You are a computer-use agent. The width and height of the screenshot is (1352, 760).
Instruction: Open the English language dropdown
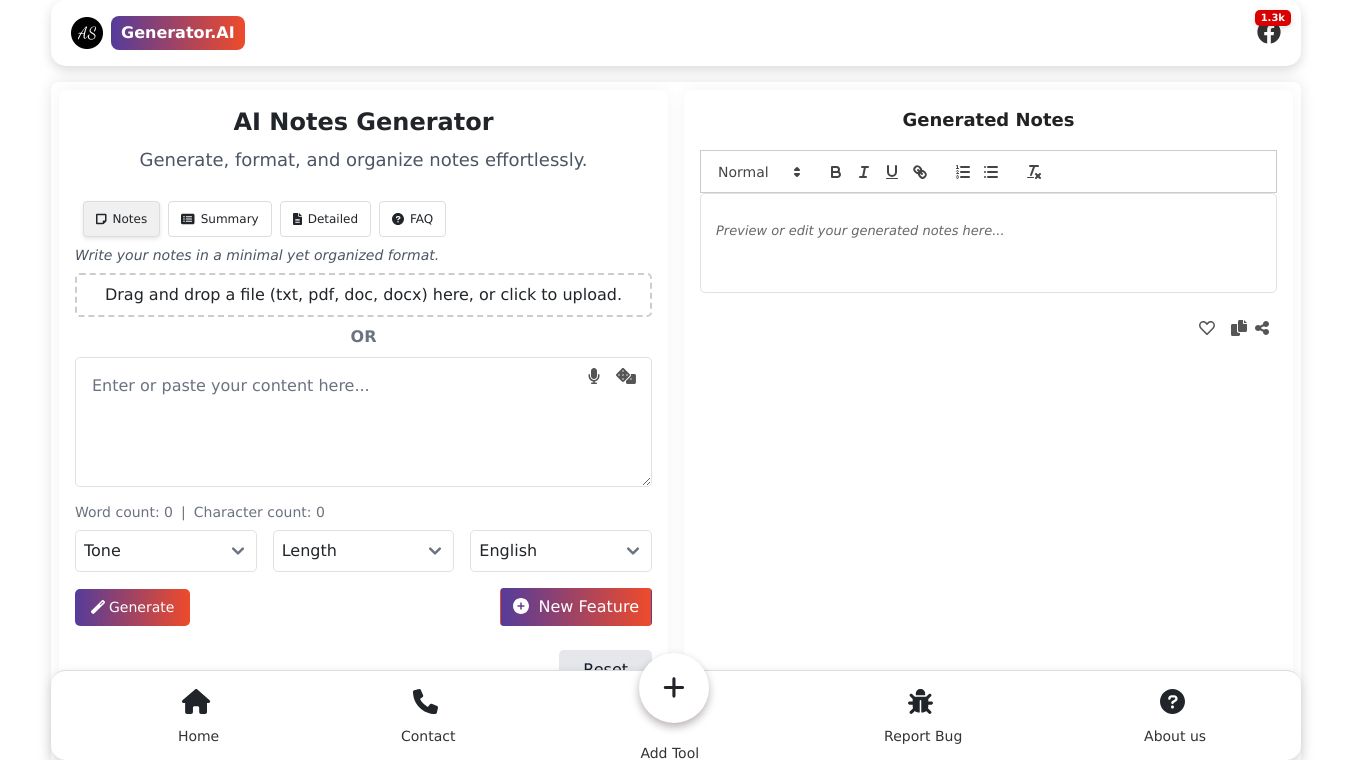(x=561, y=551)
